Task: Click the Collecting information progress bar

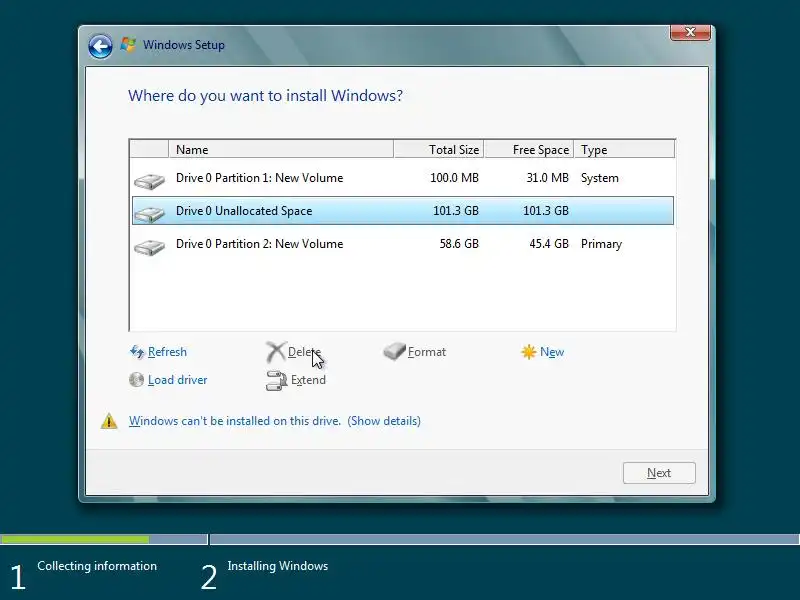Action: [x=104, y=539]
